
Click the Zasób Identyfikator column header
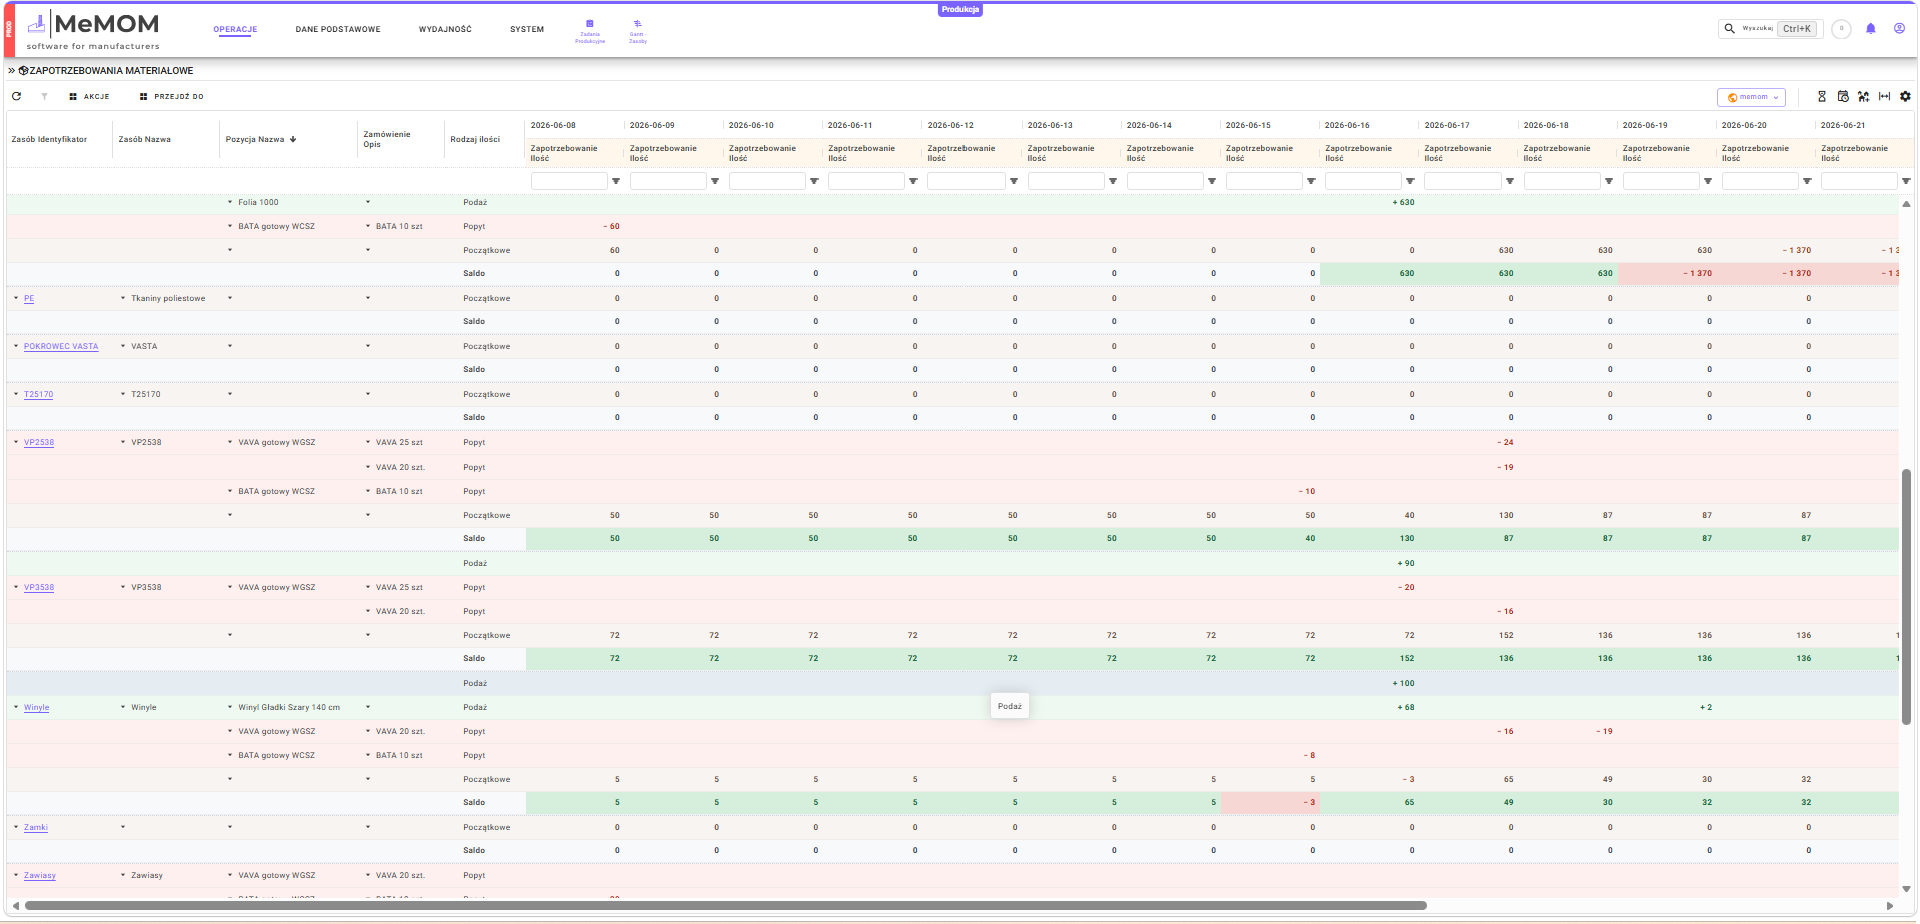49,139
